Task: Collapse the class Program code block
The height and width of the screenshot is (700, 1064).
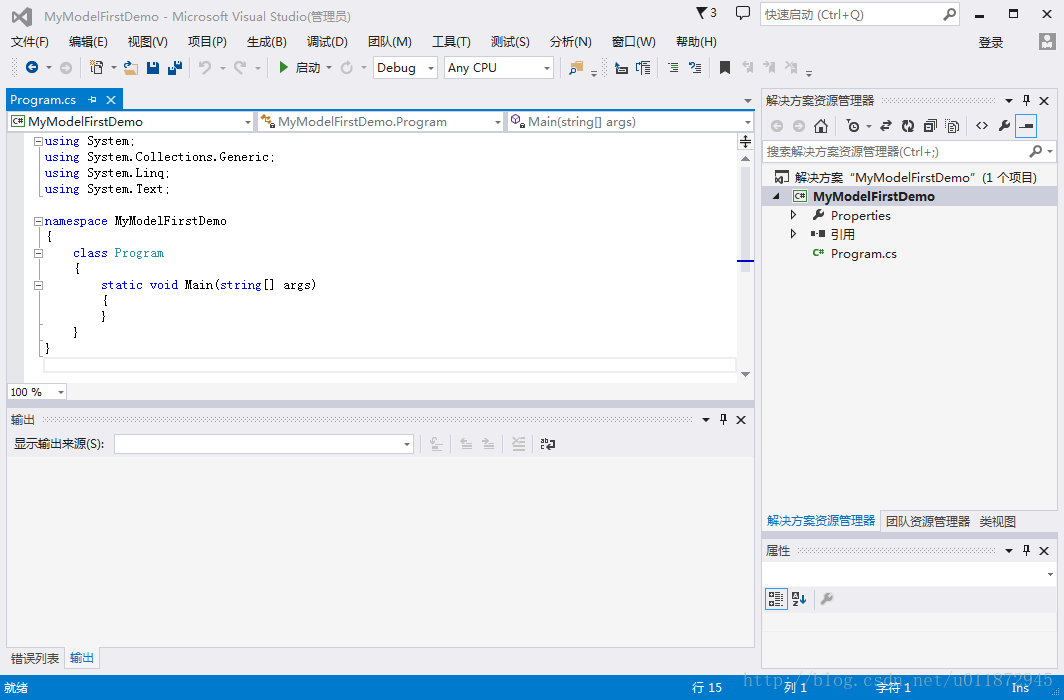Action: [39, 253]
